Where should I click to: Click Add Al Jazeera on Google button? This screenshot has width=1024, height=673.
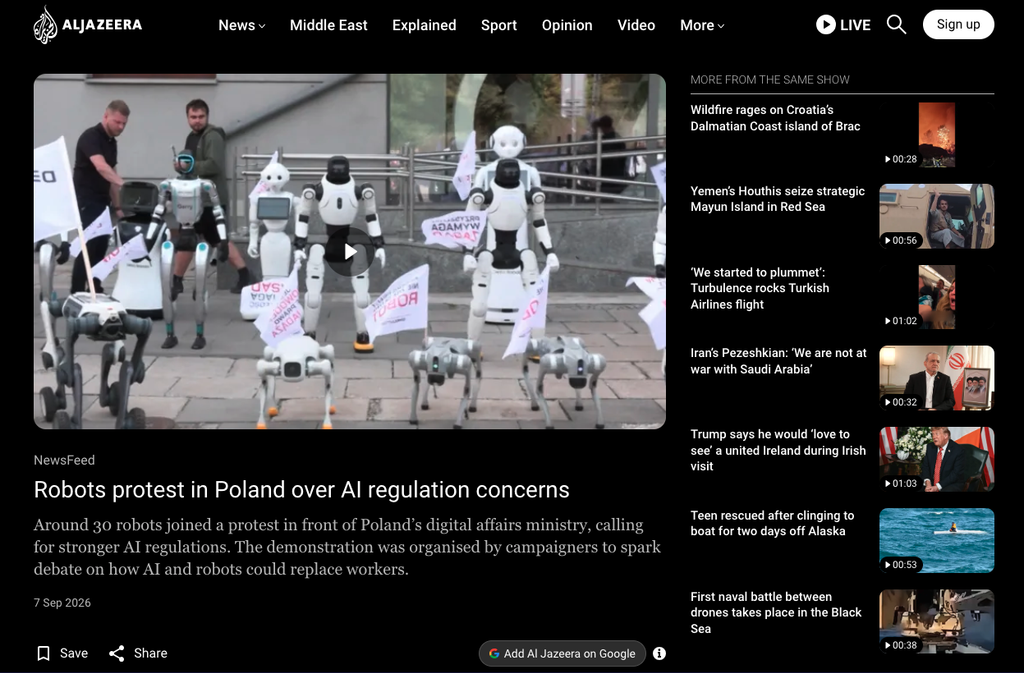[x=562, y=653]
